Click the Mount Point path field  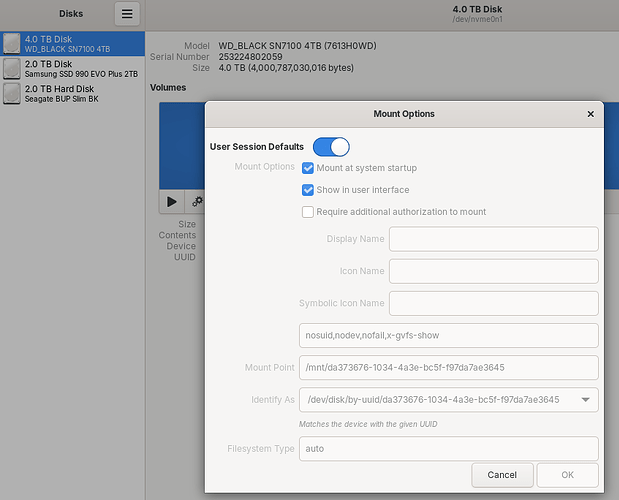click(x=449, y=367)
